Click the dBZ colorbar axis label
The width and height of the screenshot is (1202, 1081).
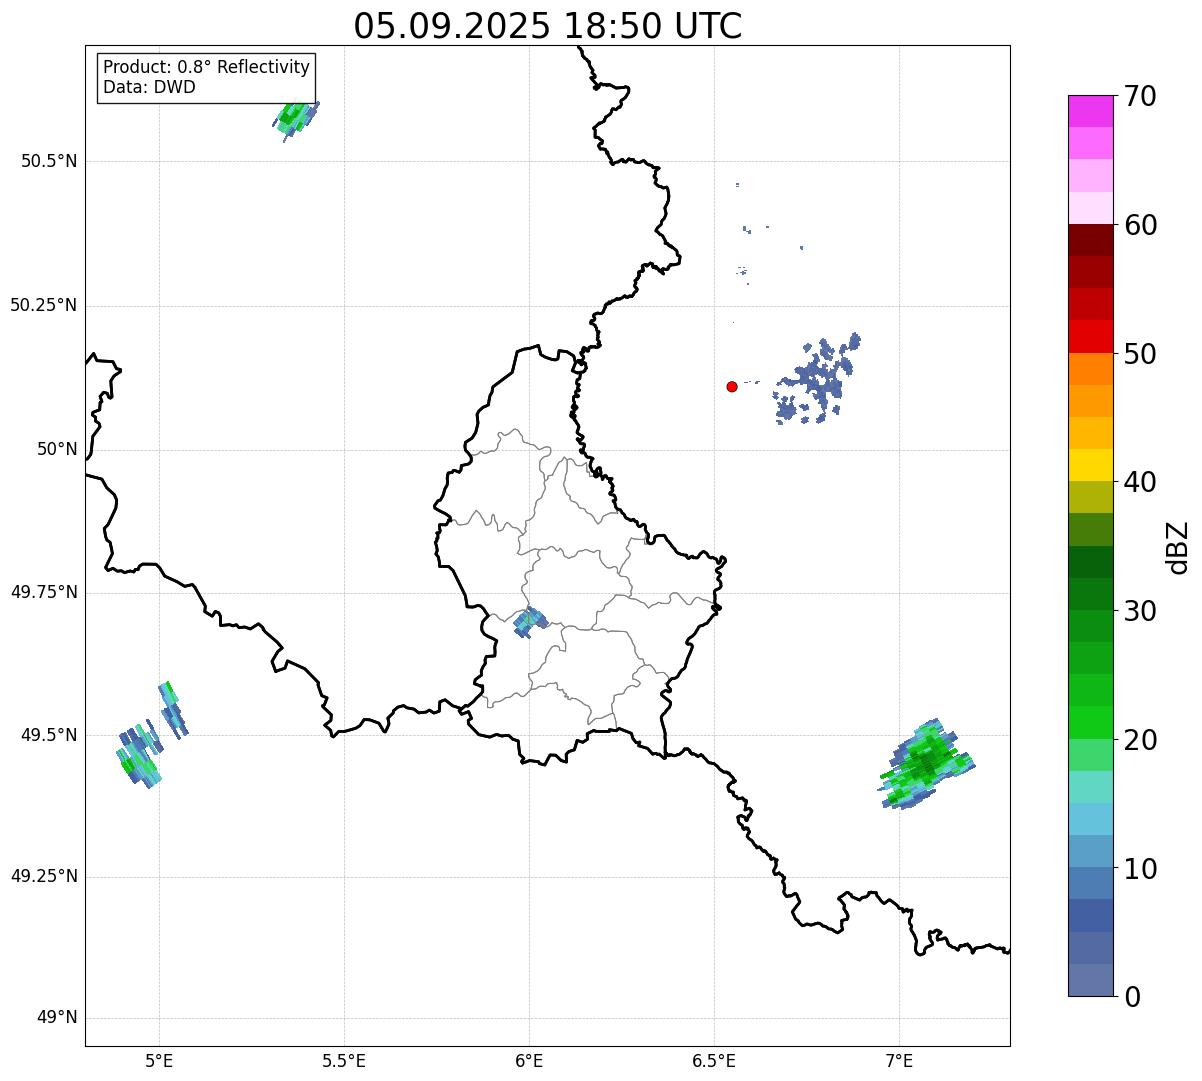pos(1178,547)
